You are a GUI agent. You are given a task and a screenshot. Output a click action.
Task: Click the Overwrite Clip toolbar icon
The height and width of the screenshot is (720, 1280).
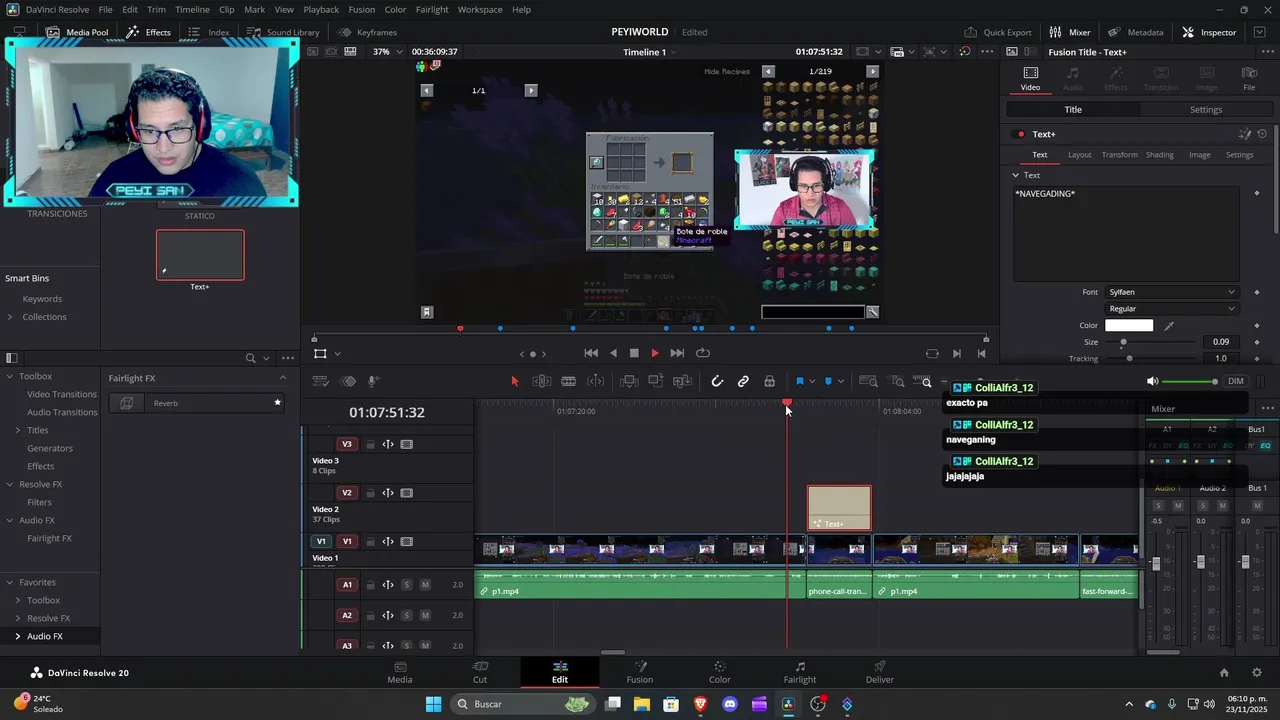point(656,381)
